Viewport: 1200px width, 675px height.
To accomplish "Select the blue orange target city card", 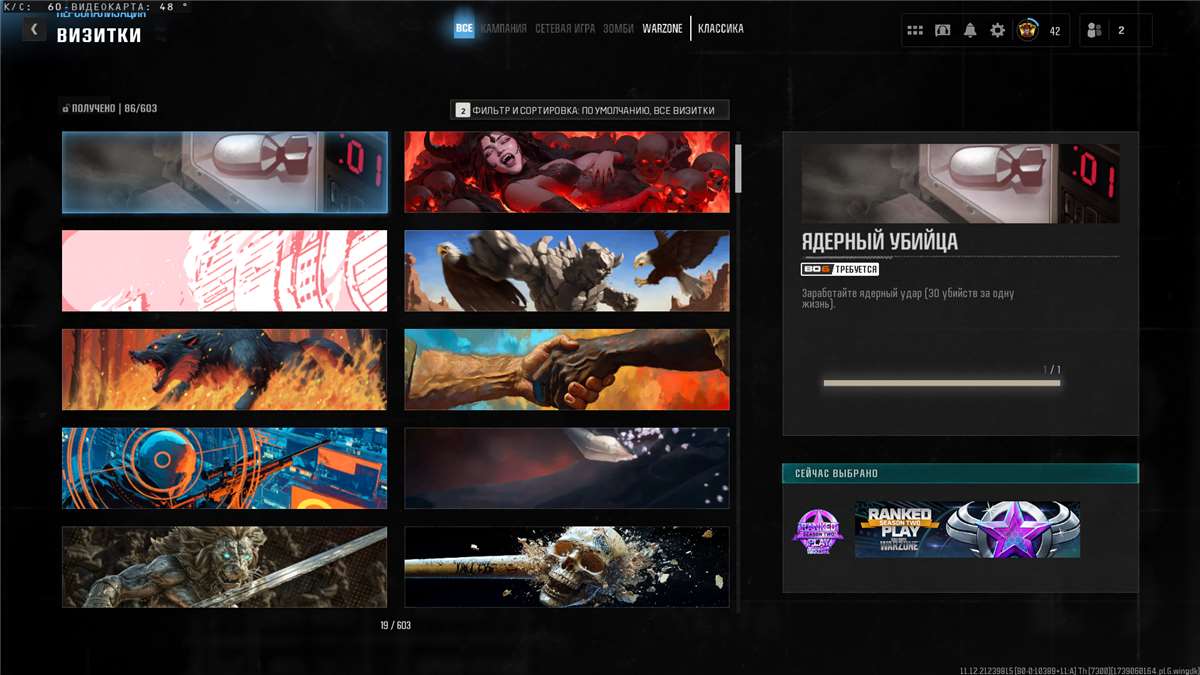I will 225,469.
